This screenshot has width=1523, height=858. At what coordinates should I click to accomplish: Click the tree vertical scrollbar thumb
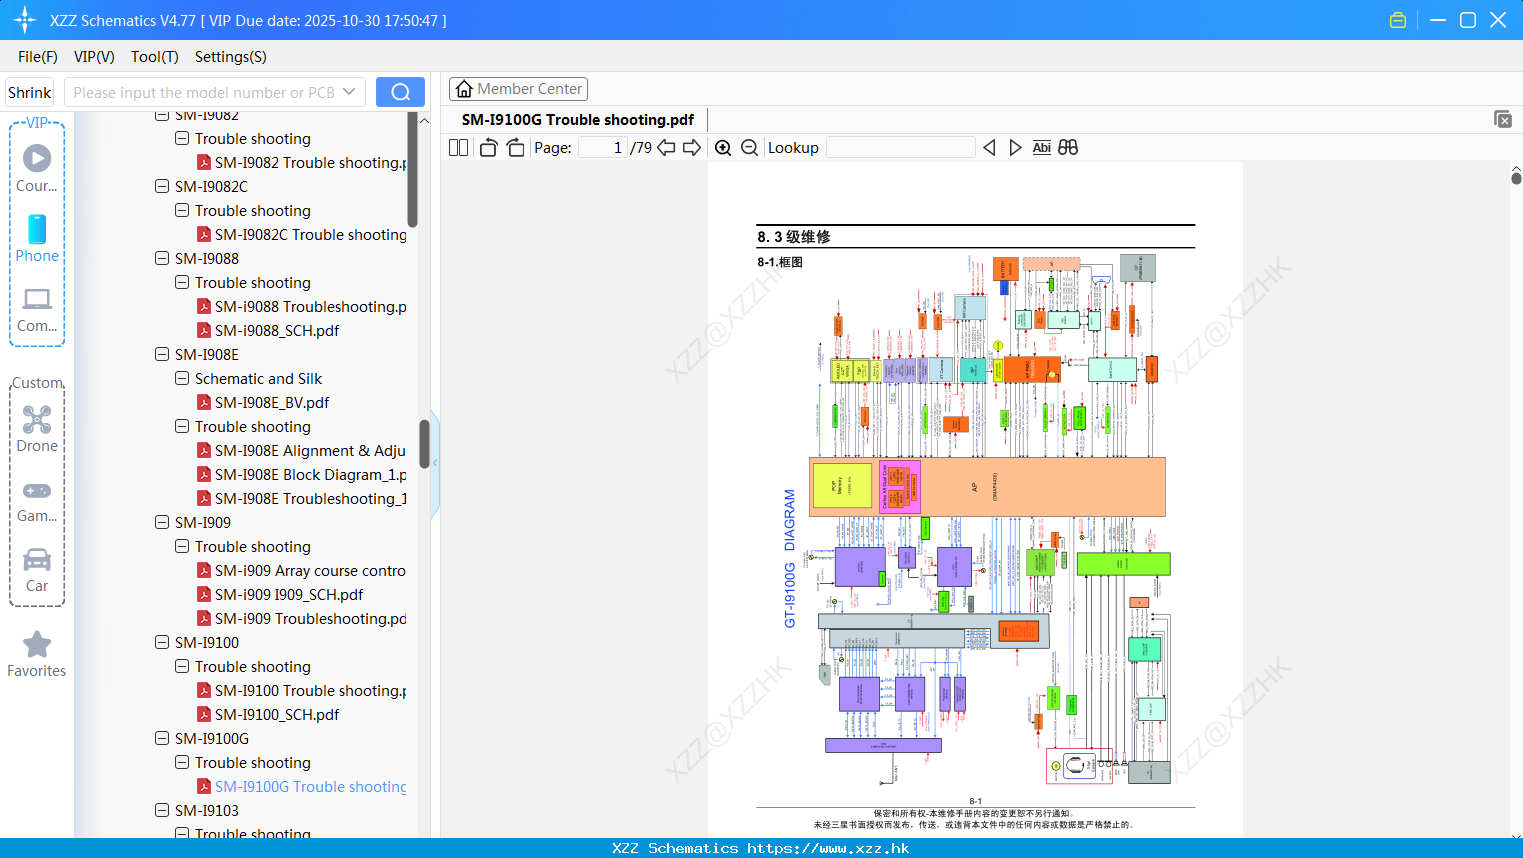tap(424, 444)
